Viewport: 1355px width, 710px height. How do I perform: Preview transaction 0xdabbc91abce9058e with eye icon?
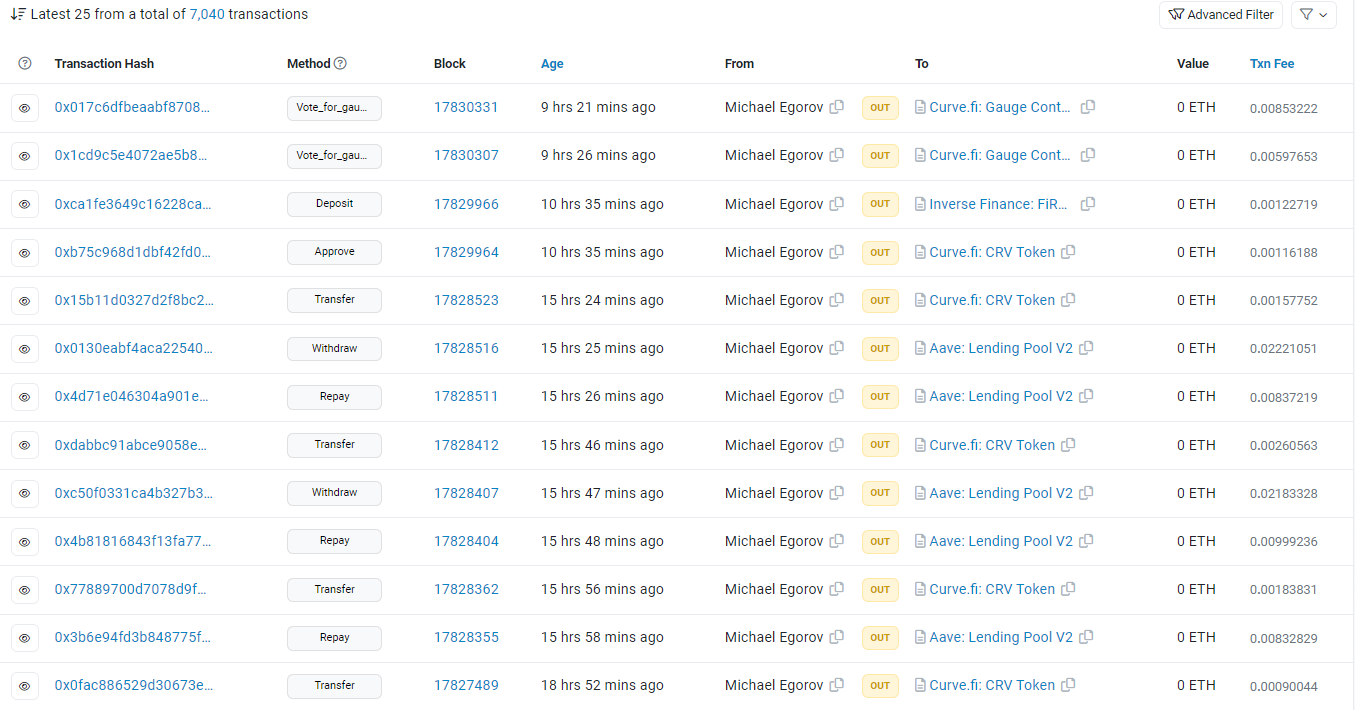coord(25,445)
